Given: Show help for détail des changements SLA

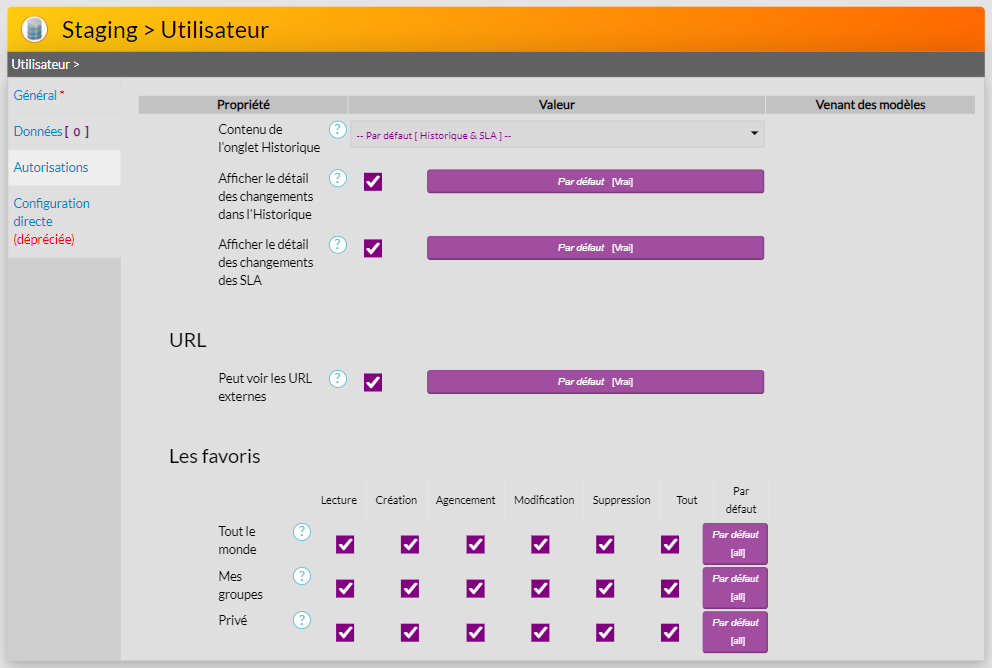Looking at the screenshot, I should (x=338, y=244).
